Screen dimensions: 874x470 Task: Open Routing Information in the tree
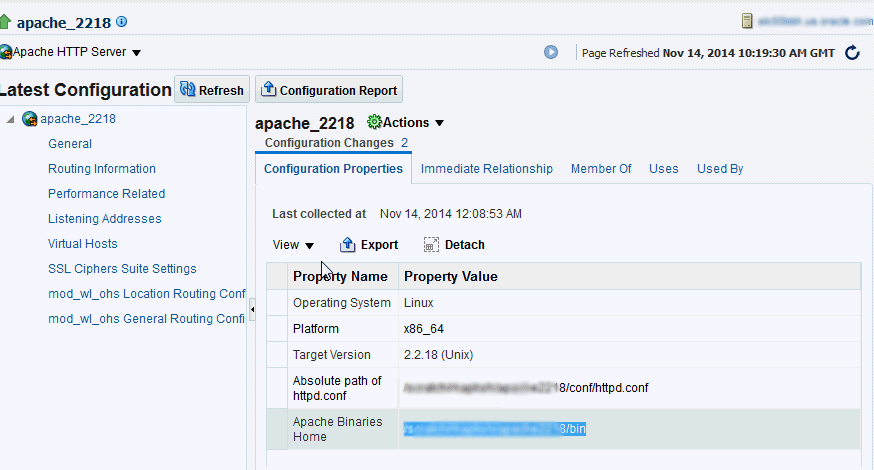click(102, 169)
